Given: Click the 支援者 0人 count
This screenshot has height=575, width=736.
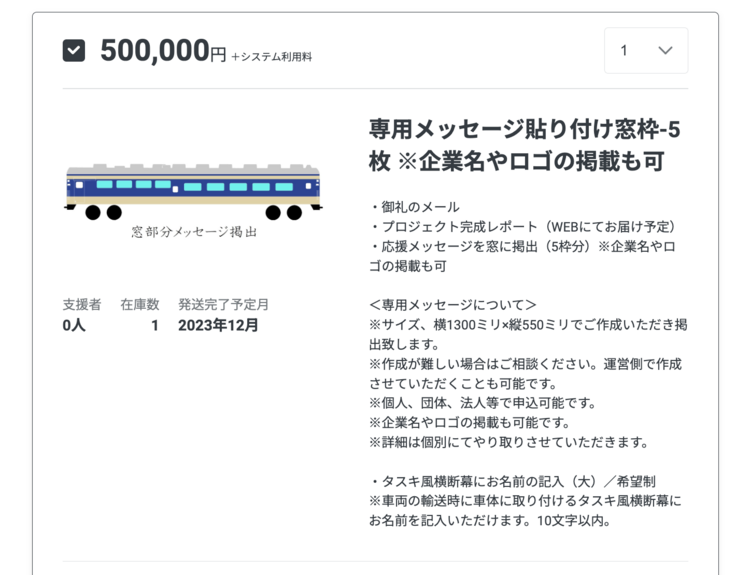Looking at the screenshot, I should coord(74,325).
